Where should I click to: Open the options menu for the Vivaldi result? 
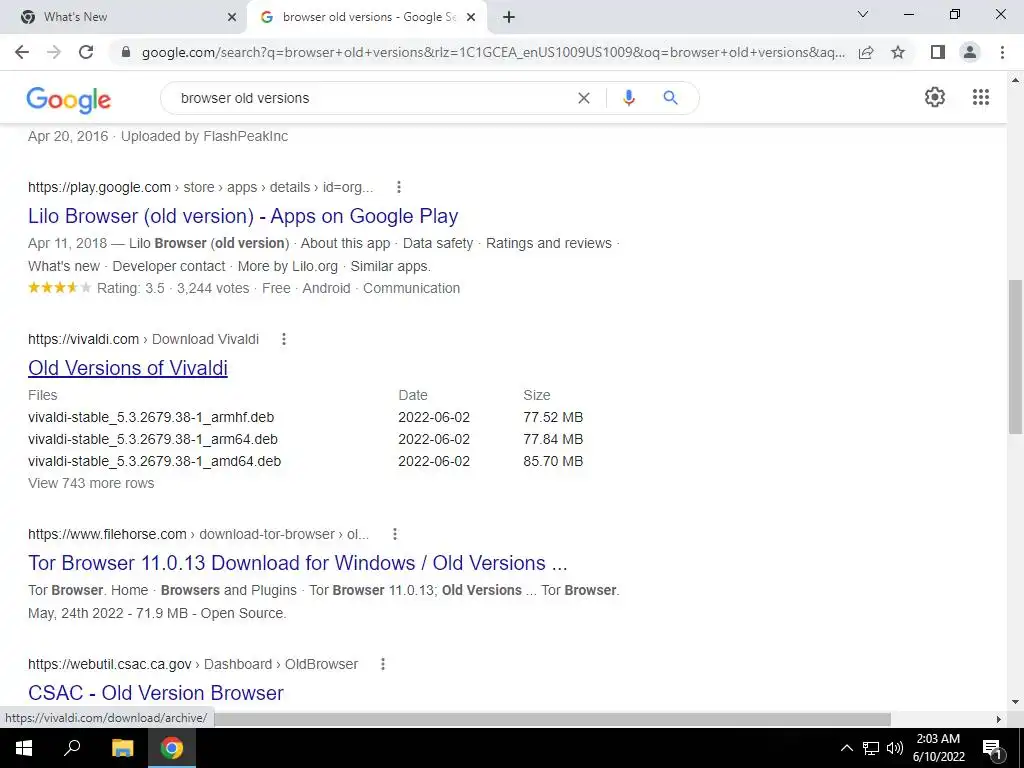(x=283, y=339)
